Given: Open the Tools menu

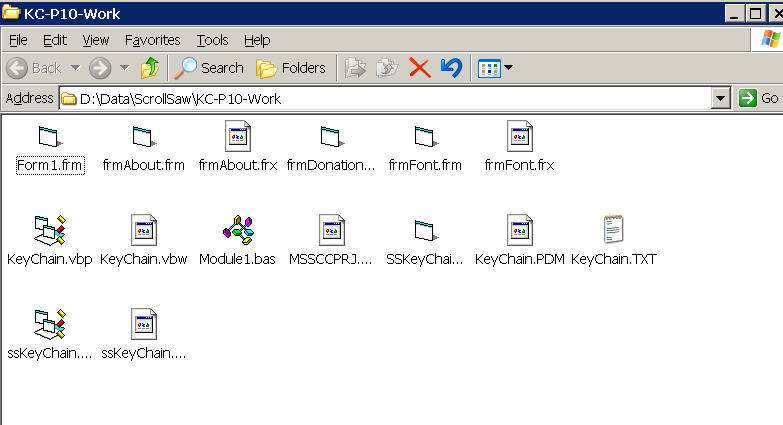Looking at the screenshot, I should click(212, 40).
